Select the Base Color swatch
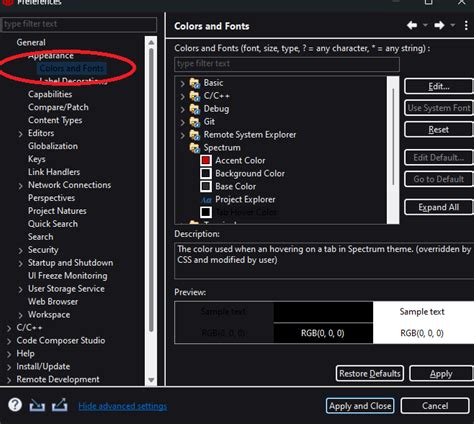Viewport: 474px width, 424px height. click(206, 186)
